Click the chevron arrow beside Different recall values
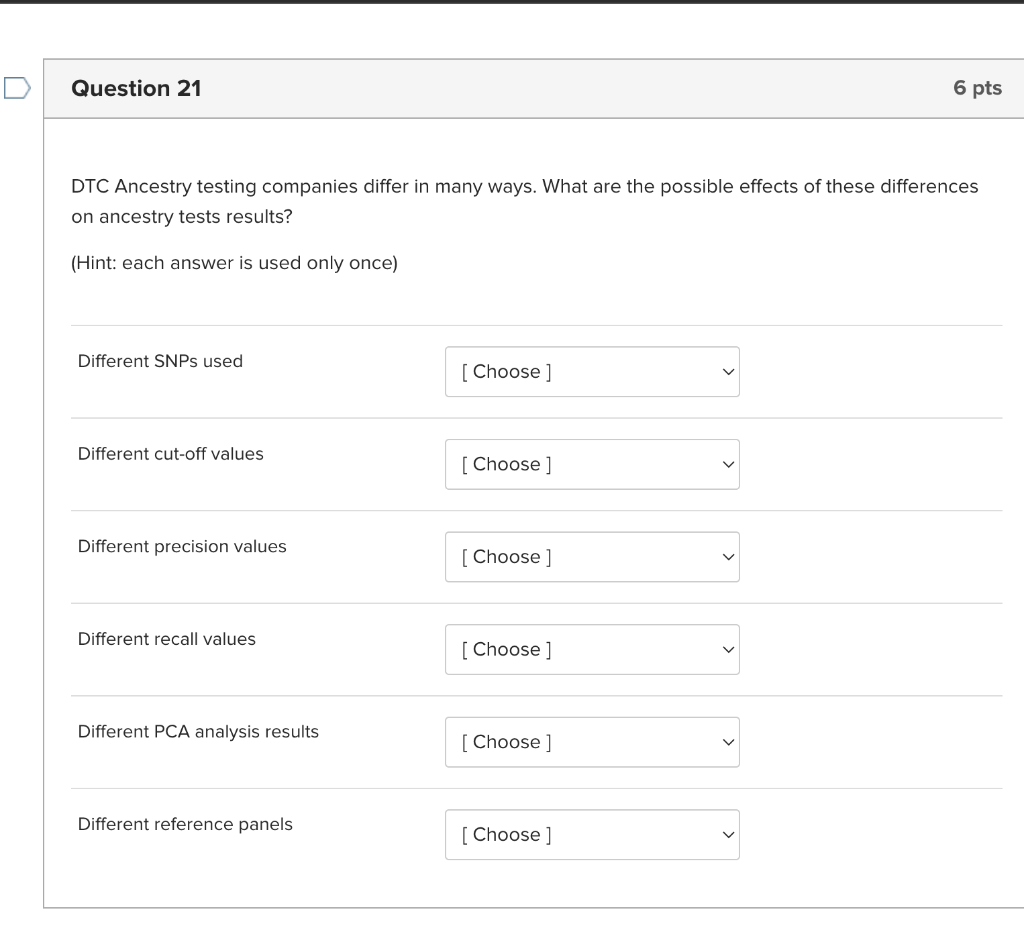 [727, 650]
